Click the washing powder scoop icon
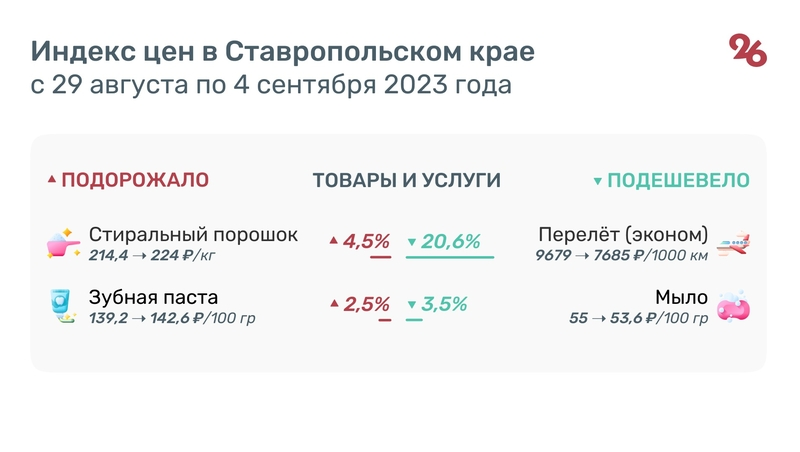Image resolution: width=800 pixels, height=452 pixels. tap(62, 244)
